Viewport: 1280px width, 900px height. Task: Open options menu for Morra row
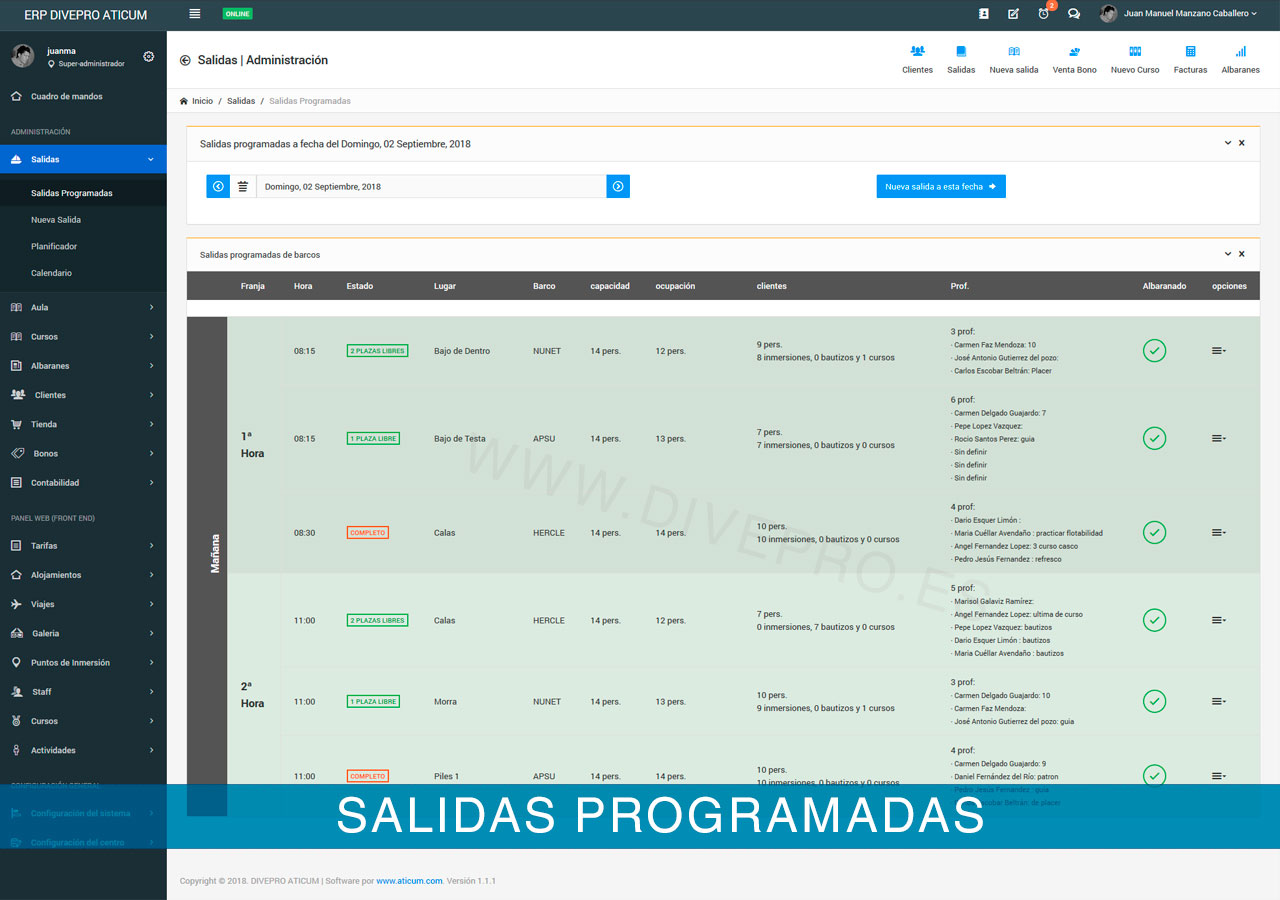pos(1219,701)
